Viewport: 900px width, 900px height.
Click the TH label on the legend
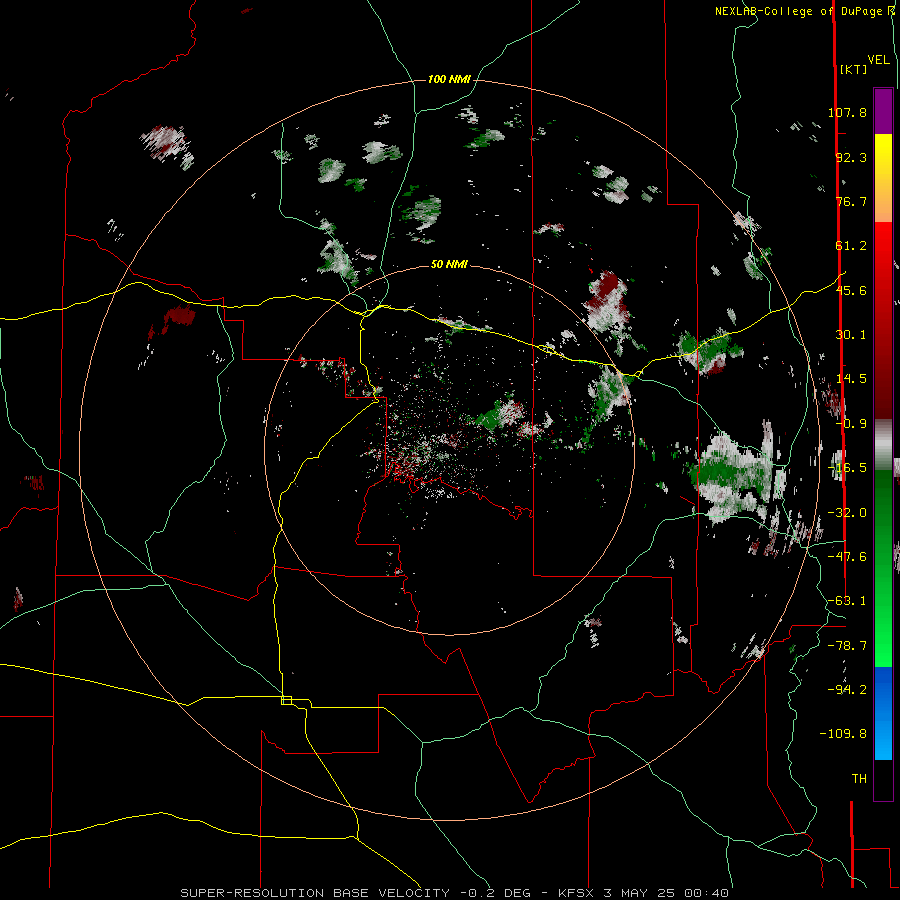pyautogui.click(x=859, y=778)
